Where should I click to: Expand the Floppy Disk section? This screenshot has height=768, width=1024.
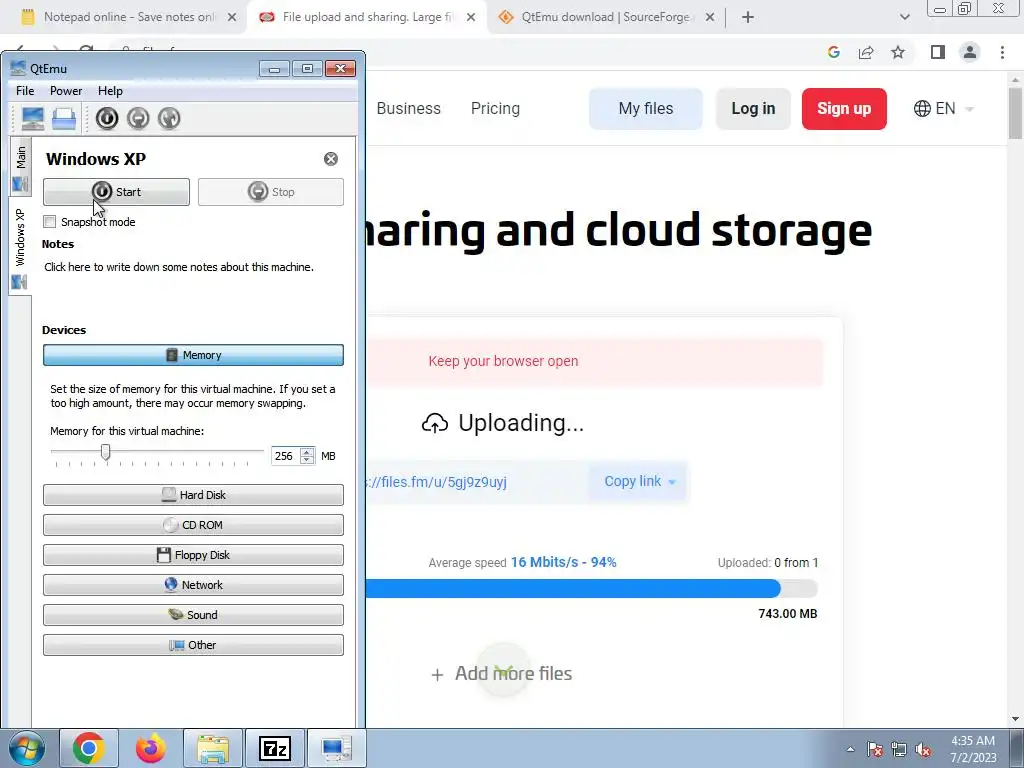pyautogui.click(x=193, y=555)
